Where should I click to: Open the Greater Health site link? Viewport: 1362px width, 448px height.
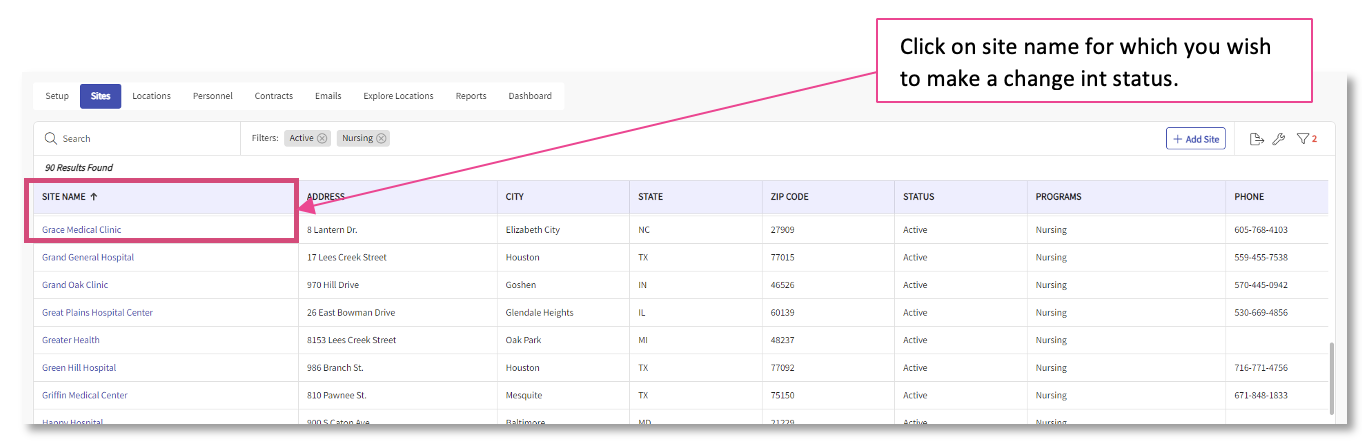tap(71, 340)
